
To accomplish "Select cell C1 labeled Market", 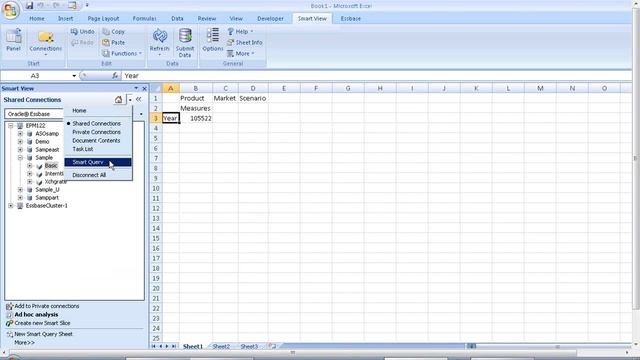I will pos(225,98).
